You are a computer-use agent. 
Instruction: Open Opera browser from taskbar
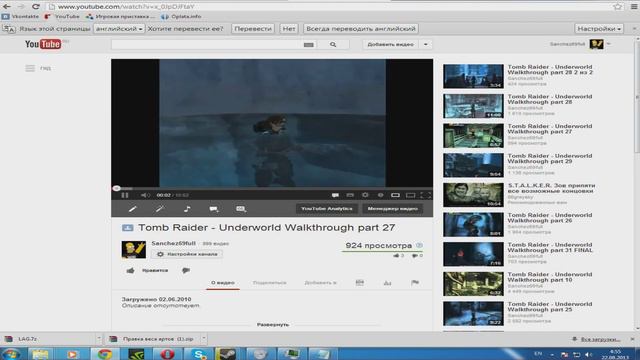[167, 354]
